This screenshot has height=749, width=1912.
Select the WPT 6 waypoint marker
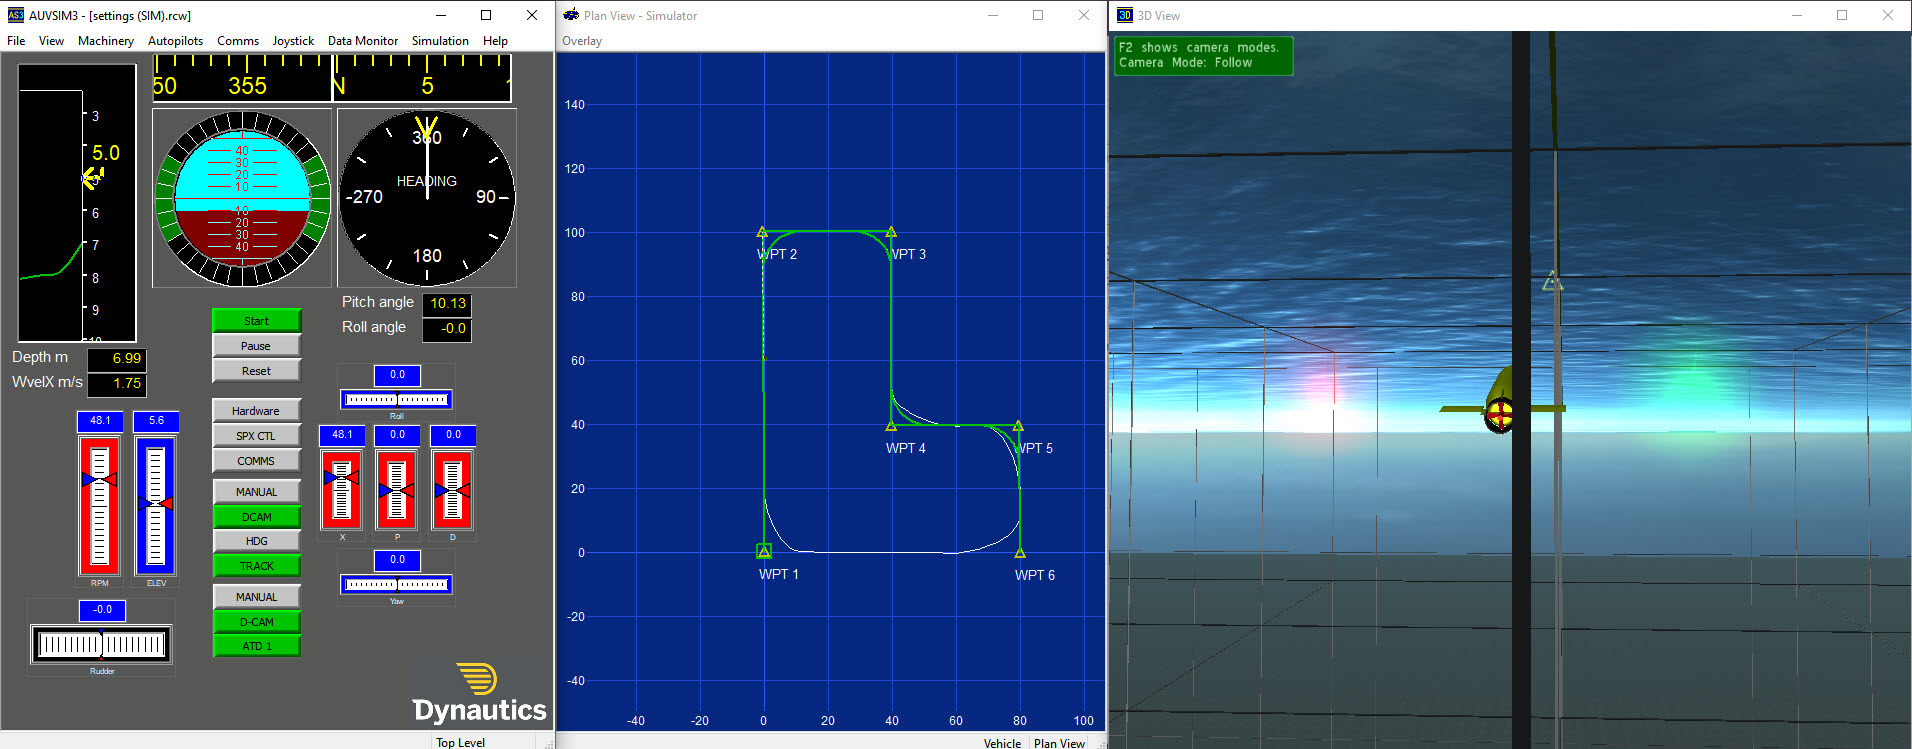pyautogui.click(x=1020, y=553)
